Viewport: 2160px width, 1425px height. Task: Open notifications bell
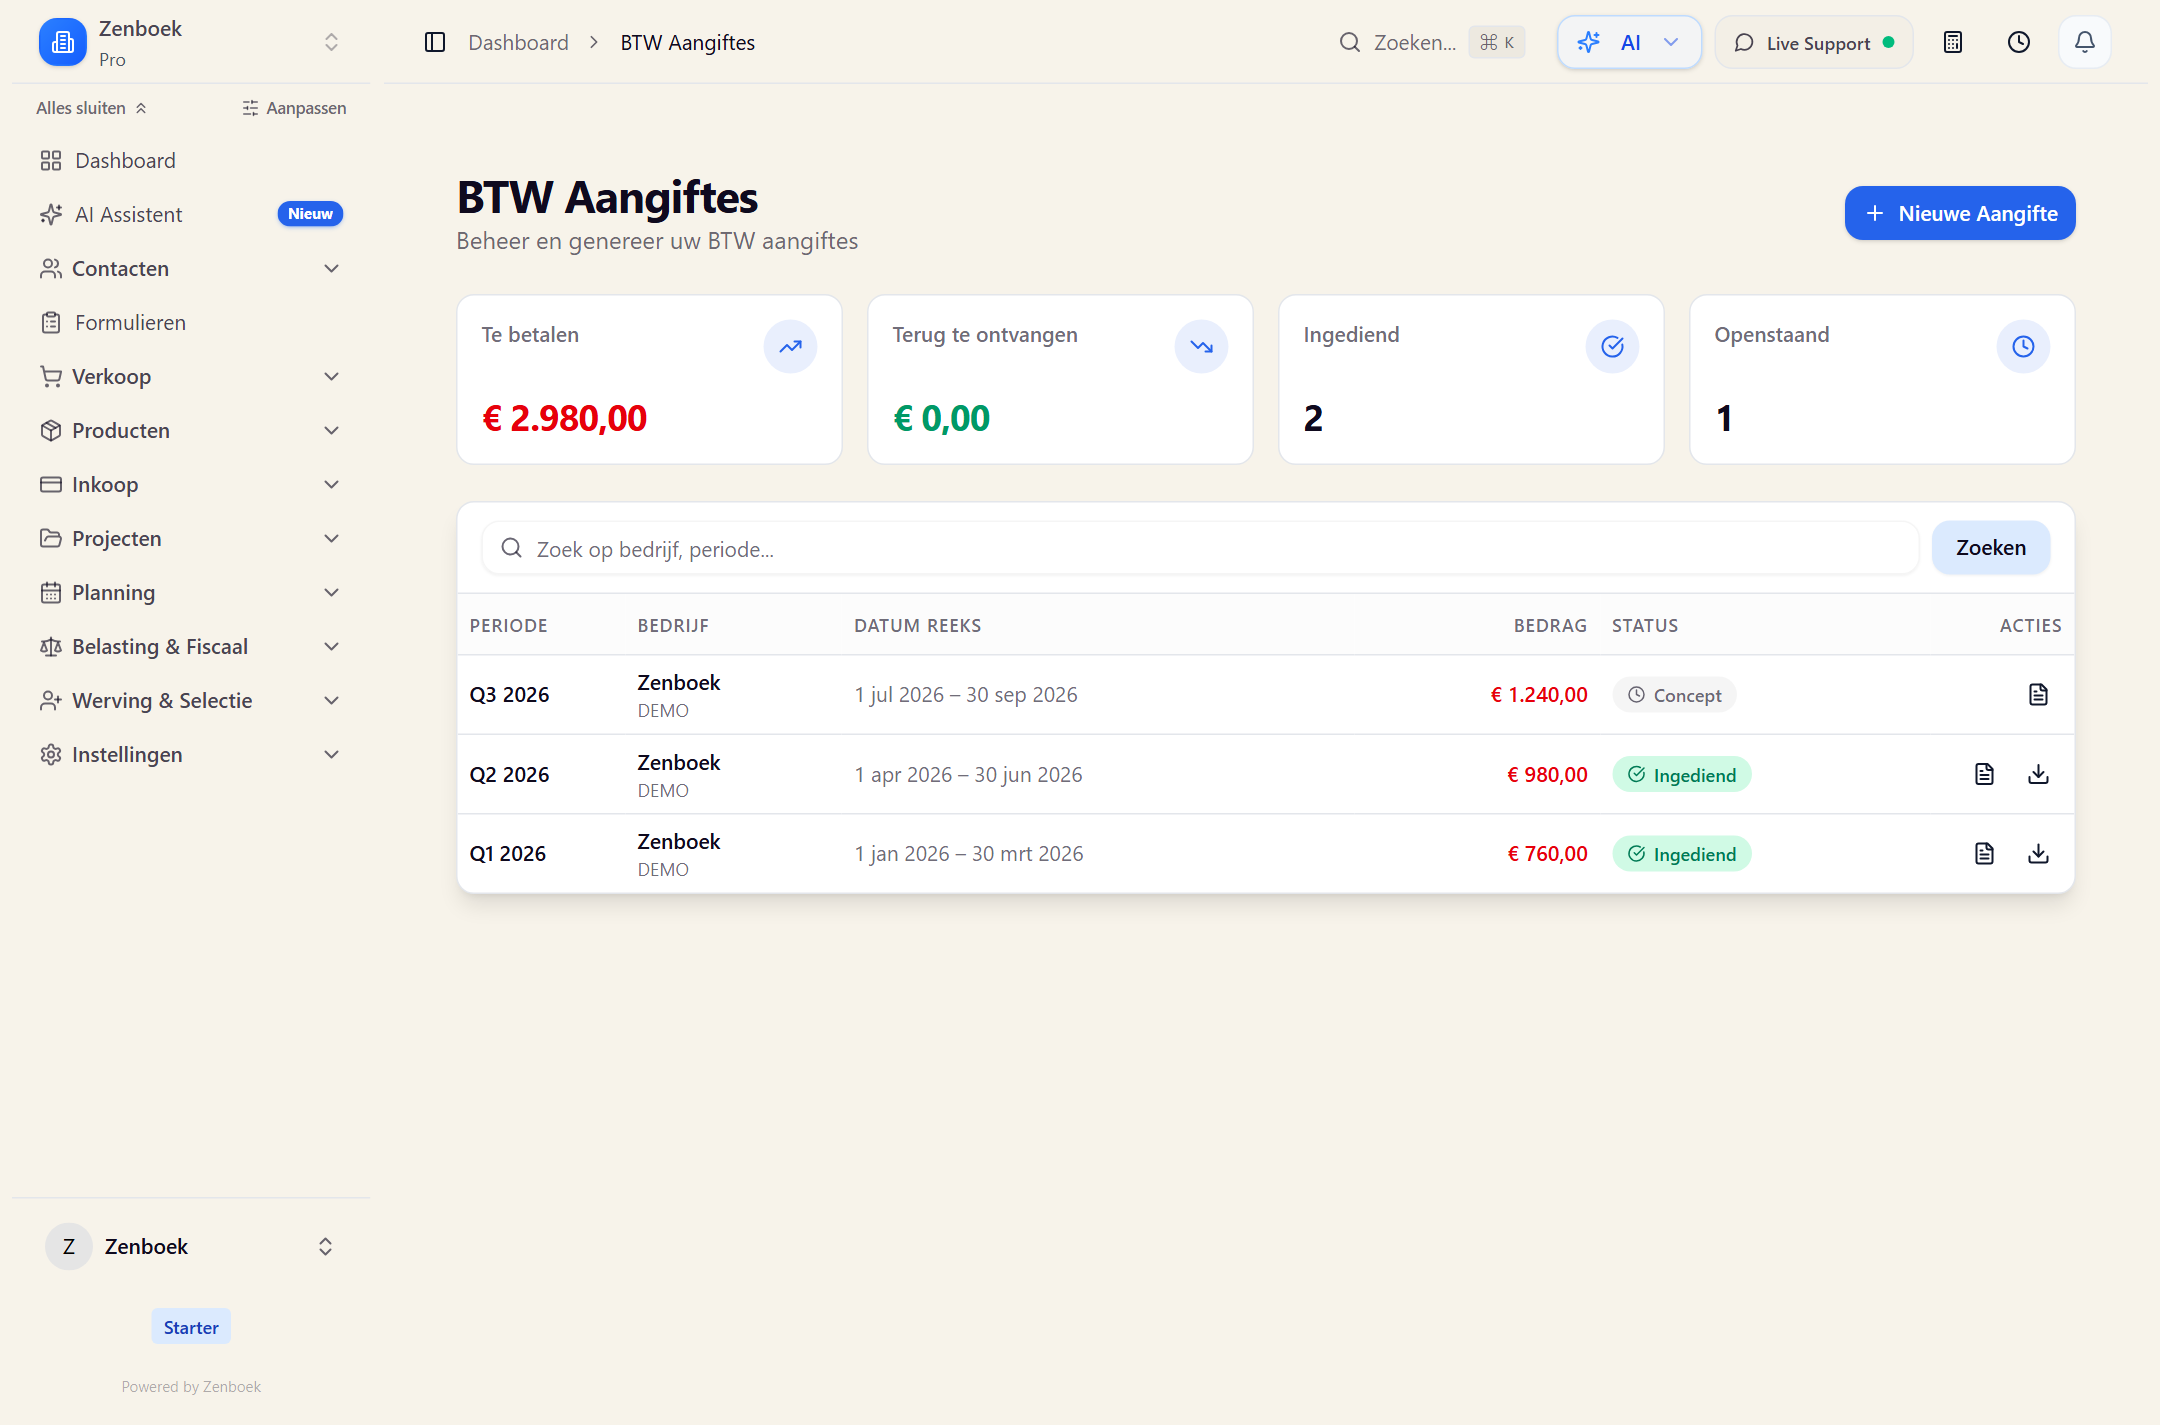click(2084, 42)
